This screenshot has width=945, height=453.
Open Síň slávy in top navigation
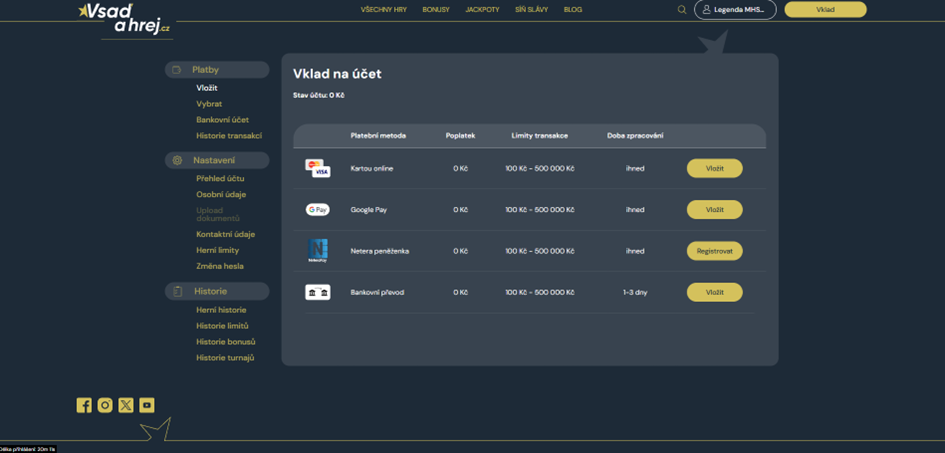[x=532, y=10]
